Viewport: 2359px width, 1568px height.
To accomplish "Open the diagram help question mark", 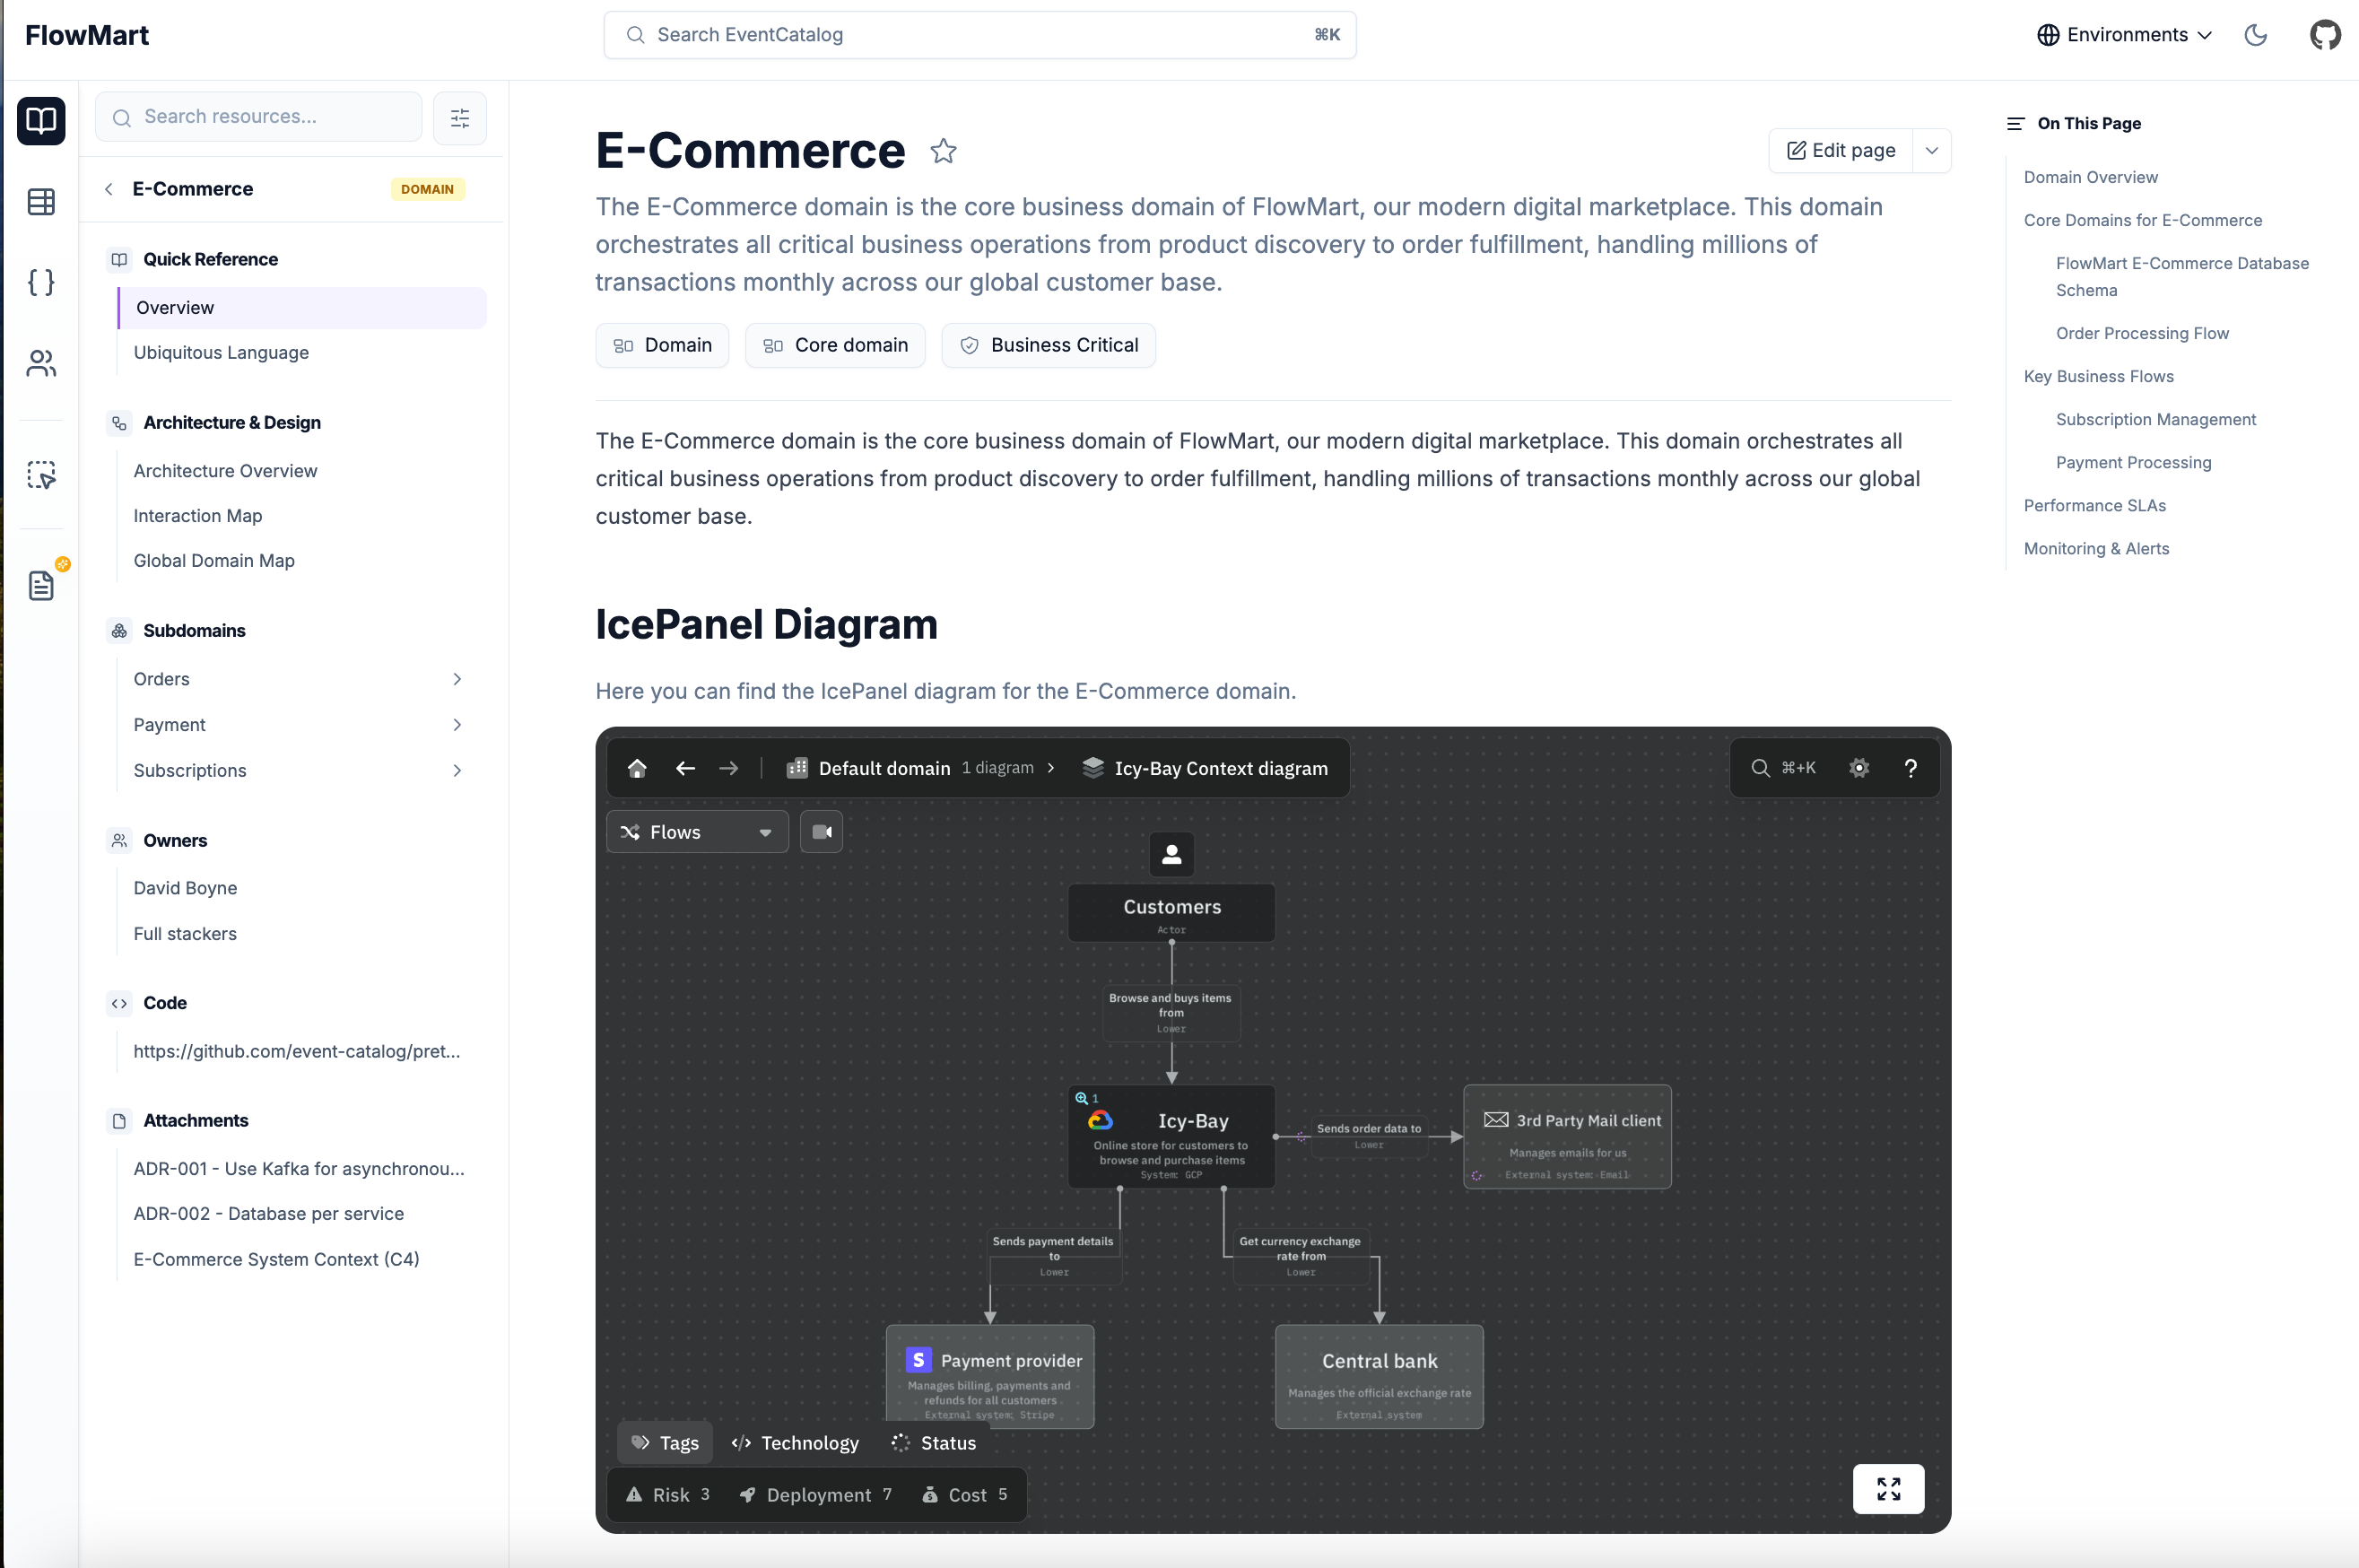I will (1910, 768).
